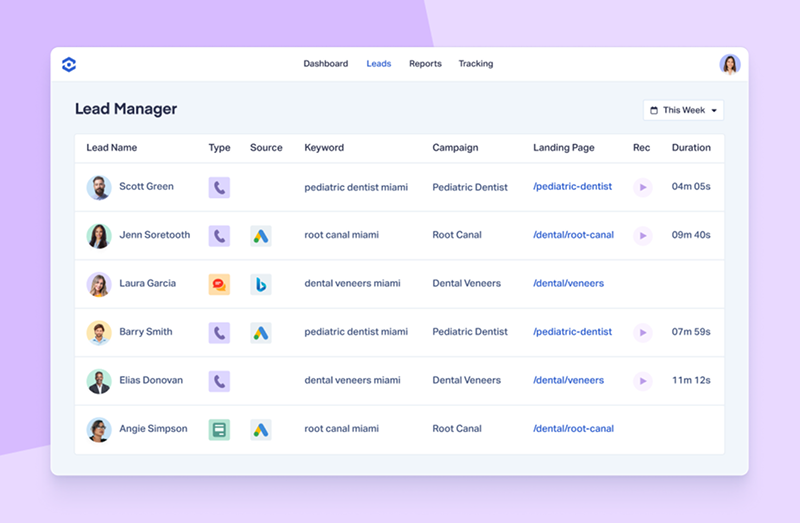The height and width of the screenshot is (523, 800).
Task: Click the Type column header
Action: pyautogui.click(x=219, y=148)
